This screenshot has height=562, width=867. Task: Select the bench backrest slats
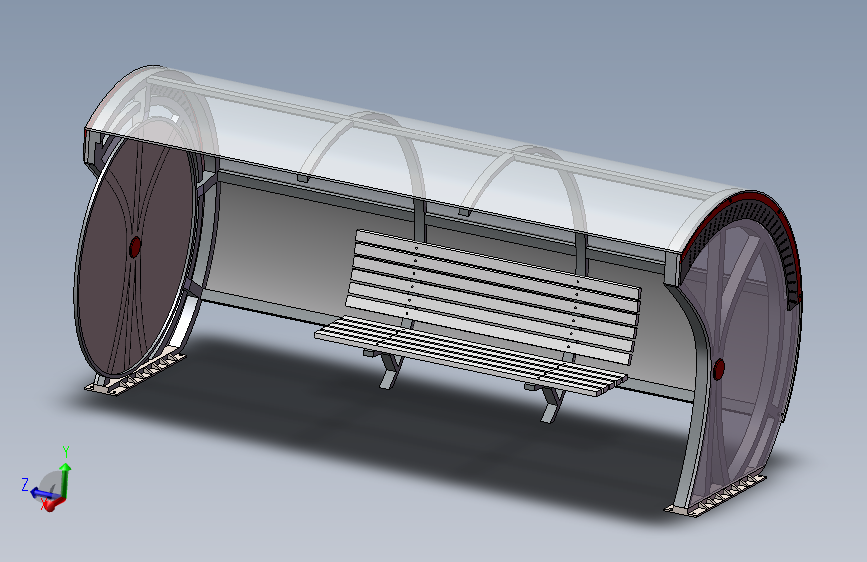coord(493,296)
